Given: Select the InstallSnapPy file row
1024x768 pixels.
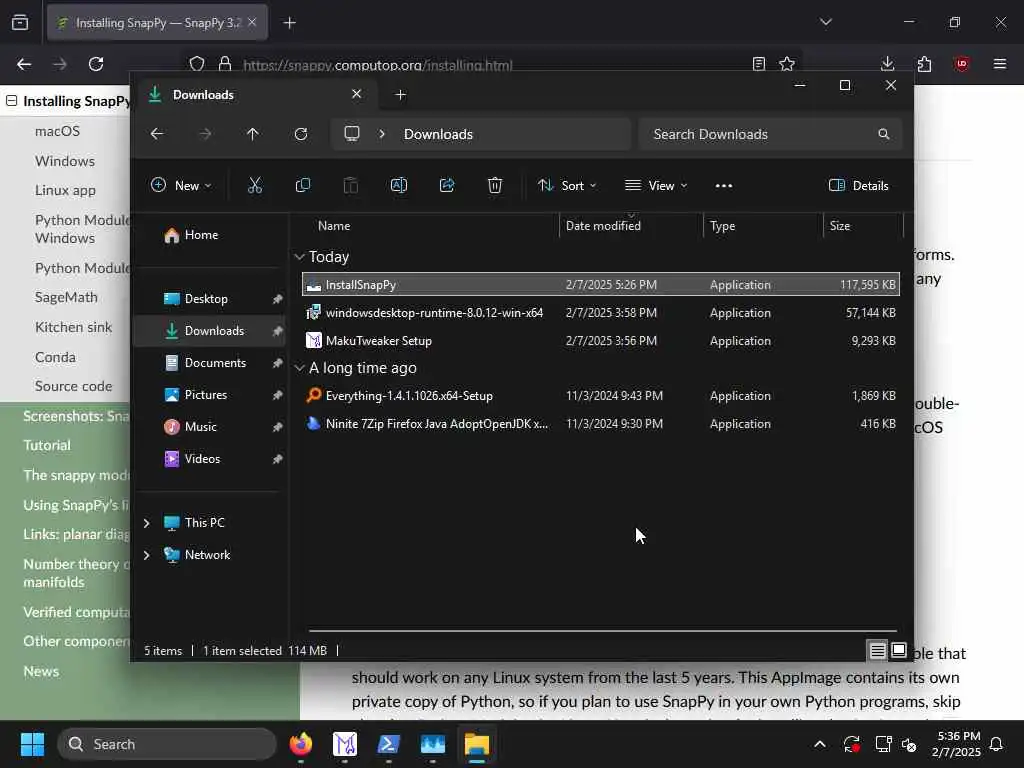Looking at the screenshot, I should [601, 285].
